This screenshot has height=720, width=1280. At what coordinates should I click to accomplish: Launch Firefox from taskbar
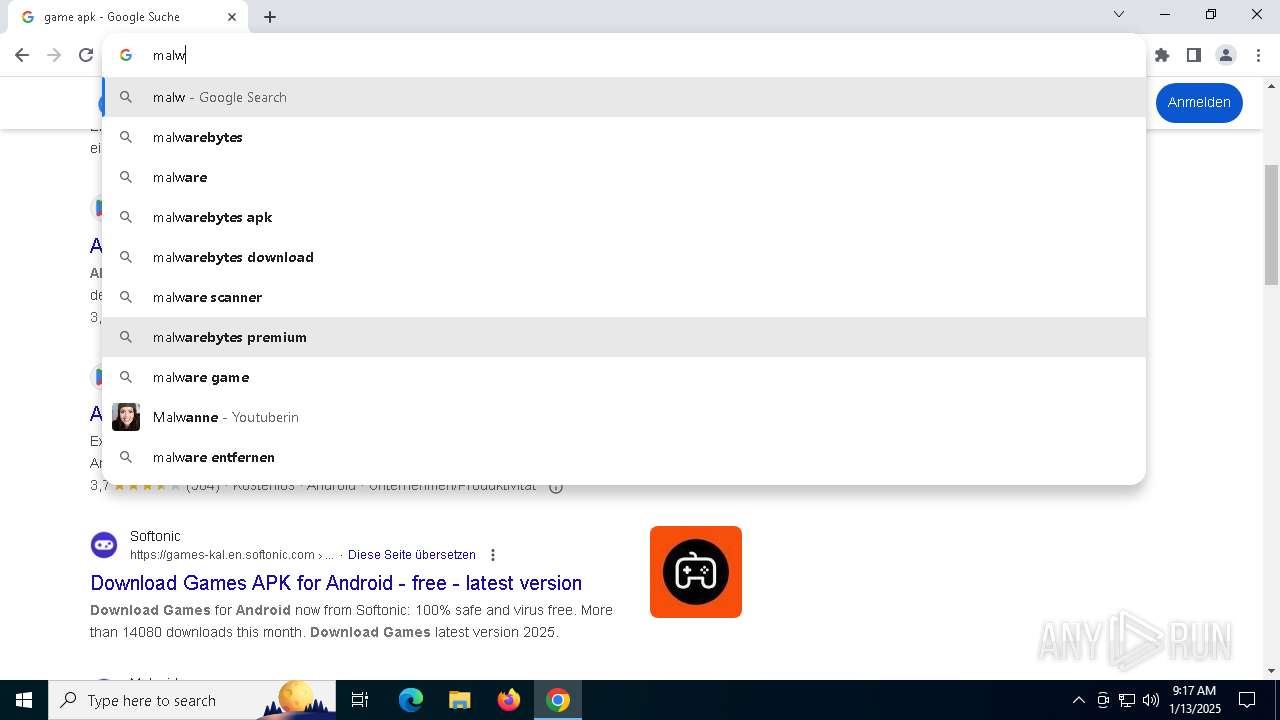(509, 700)
